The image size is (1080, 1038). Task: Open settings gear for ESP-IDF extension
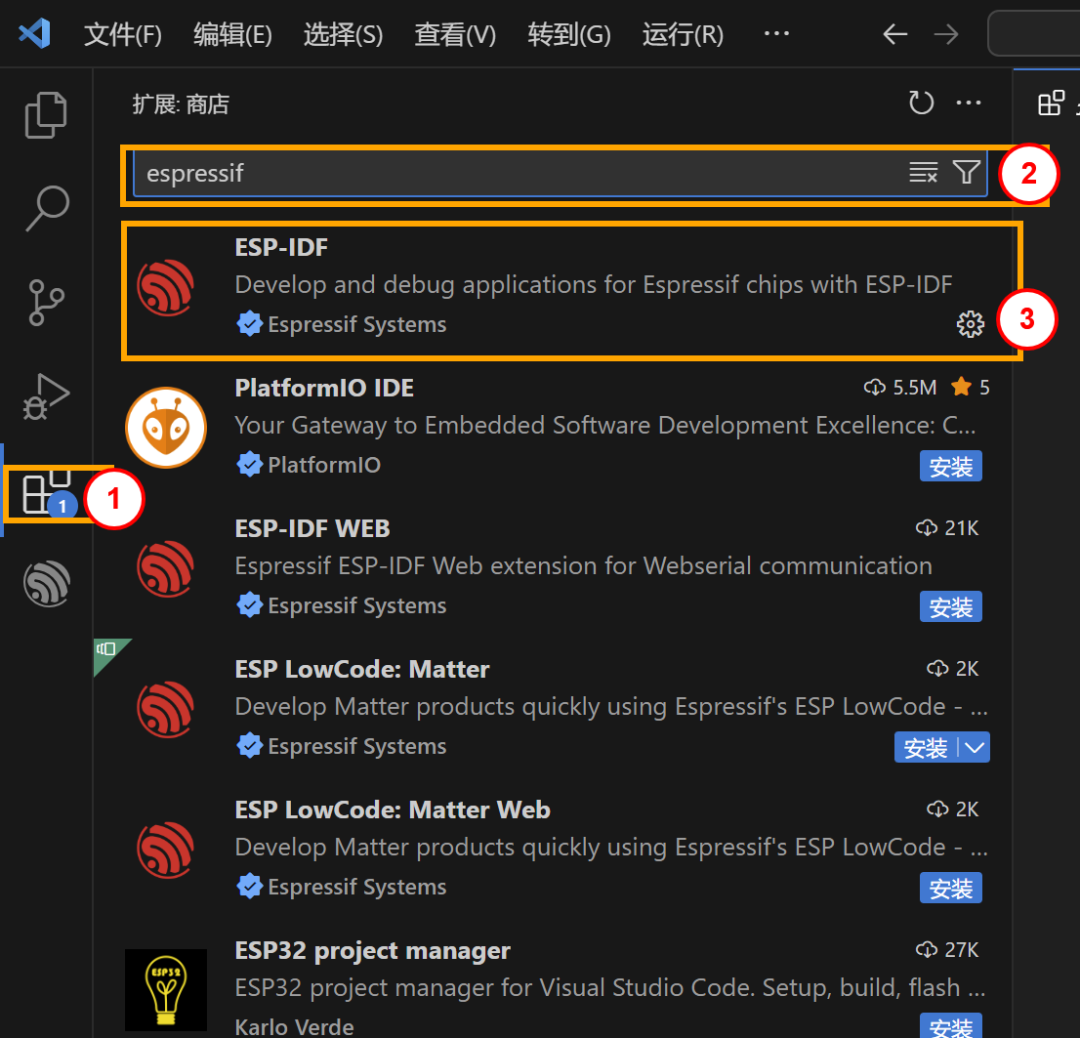coord(970,323)
